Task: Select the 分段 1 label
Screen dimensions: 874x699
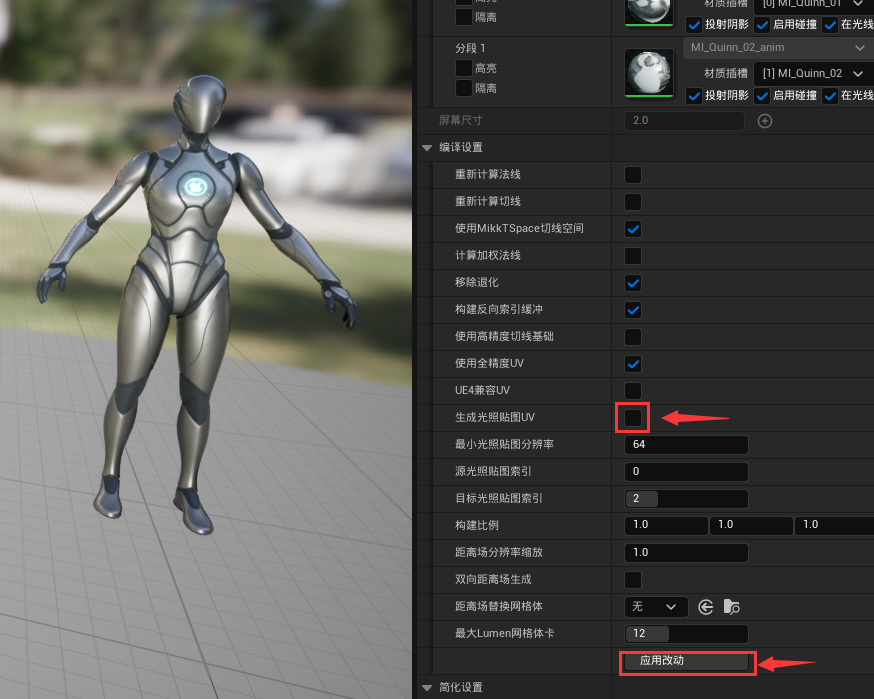Action: [470, 48]
